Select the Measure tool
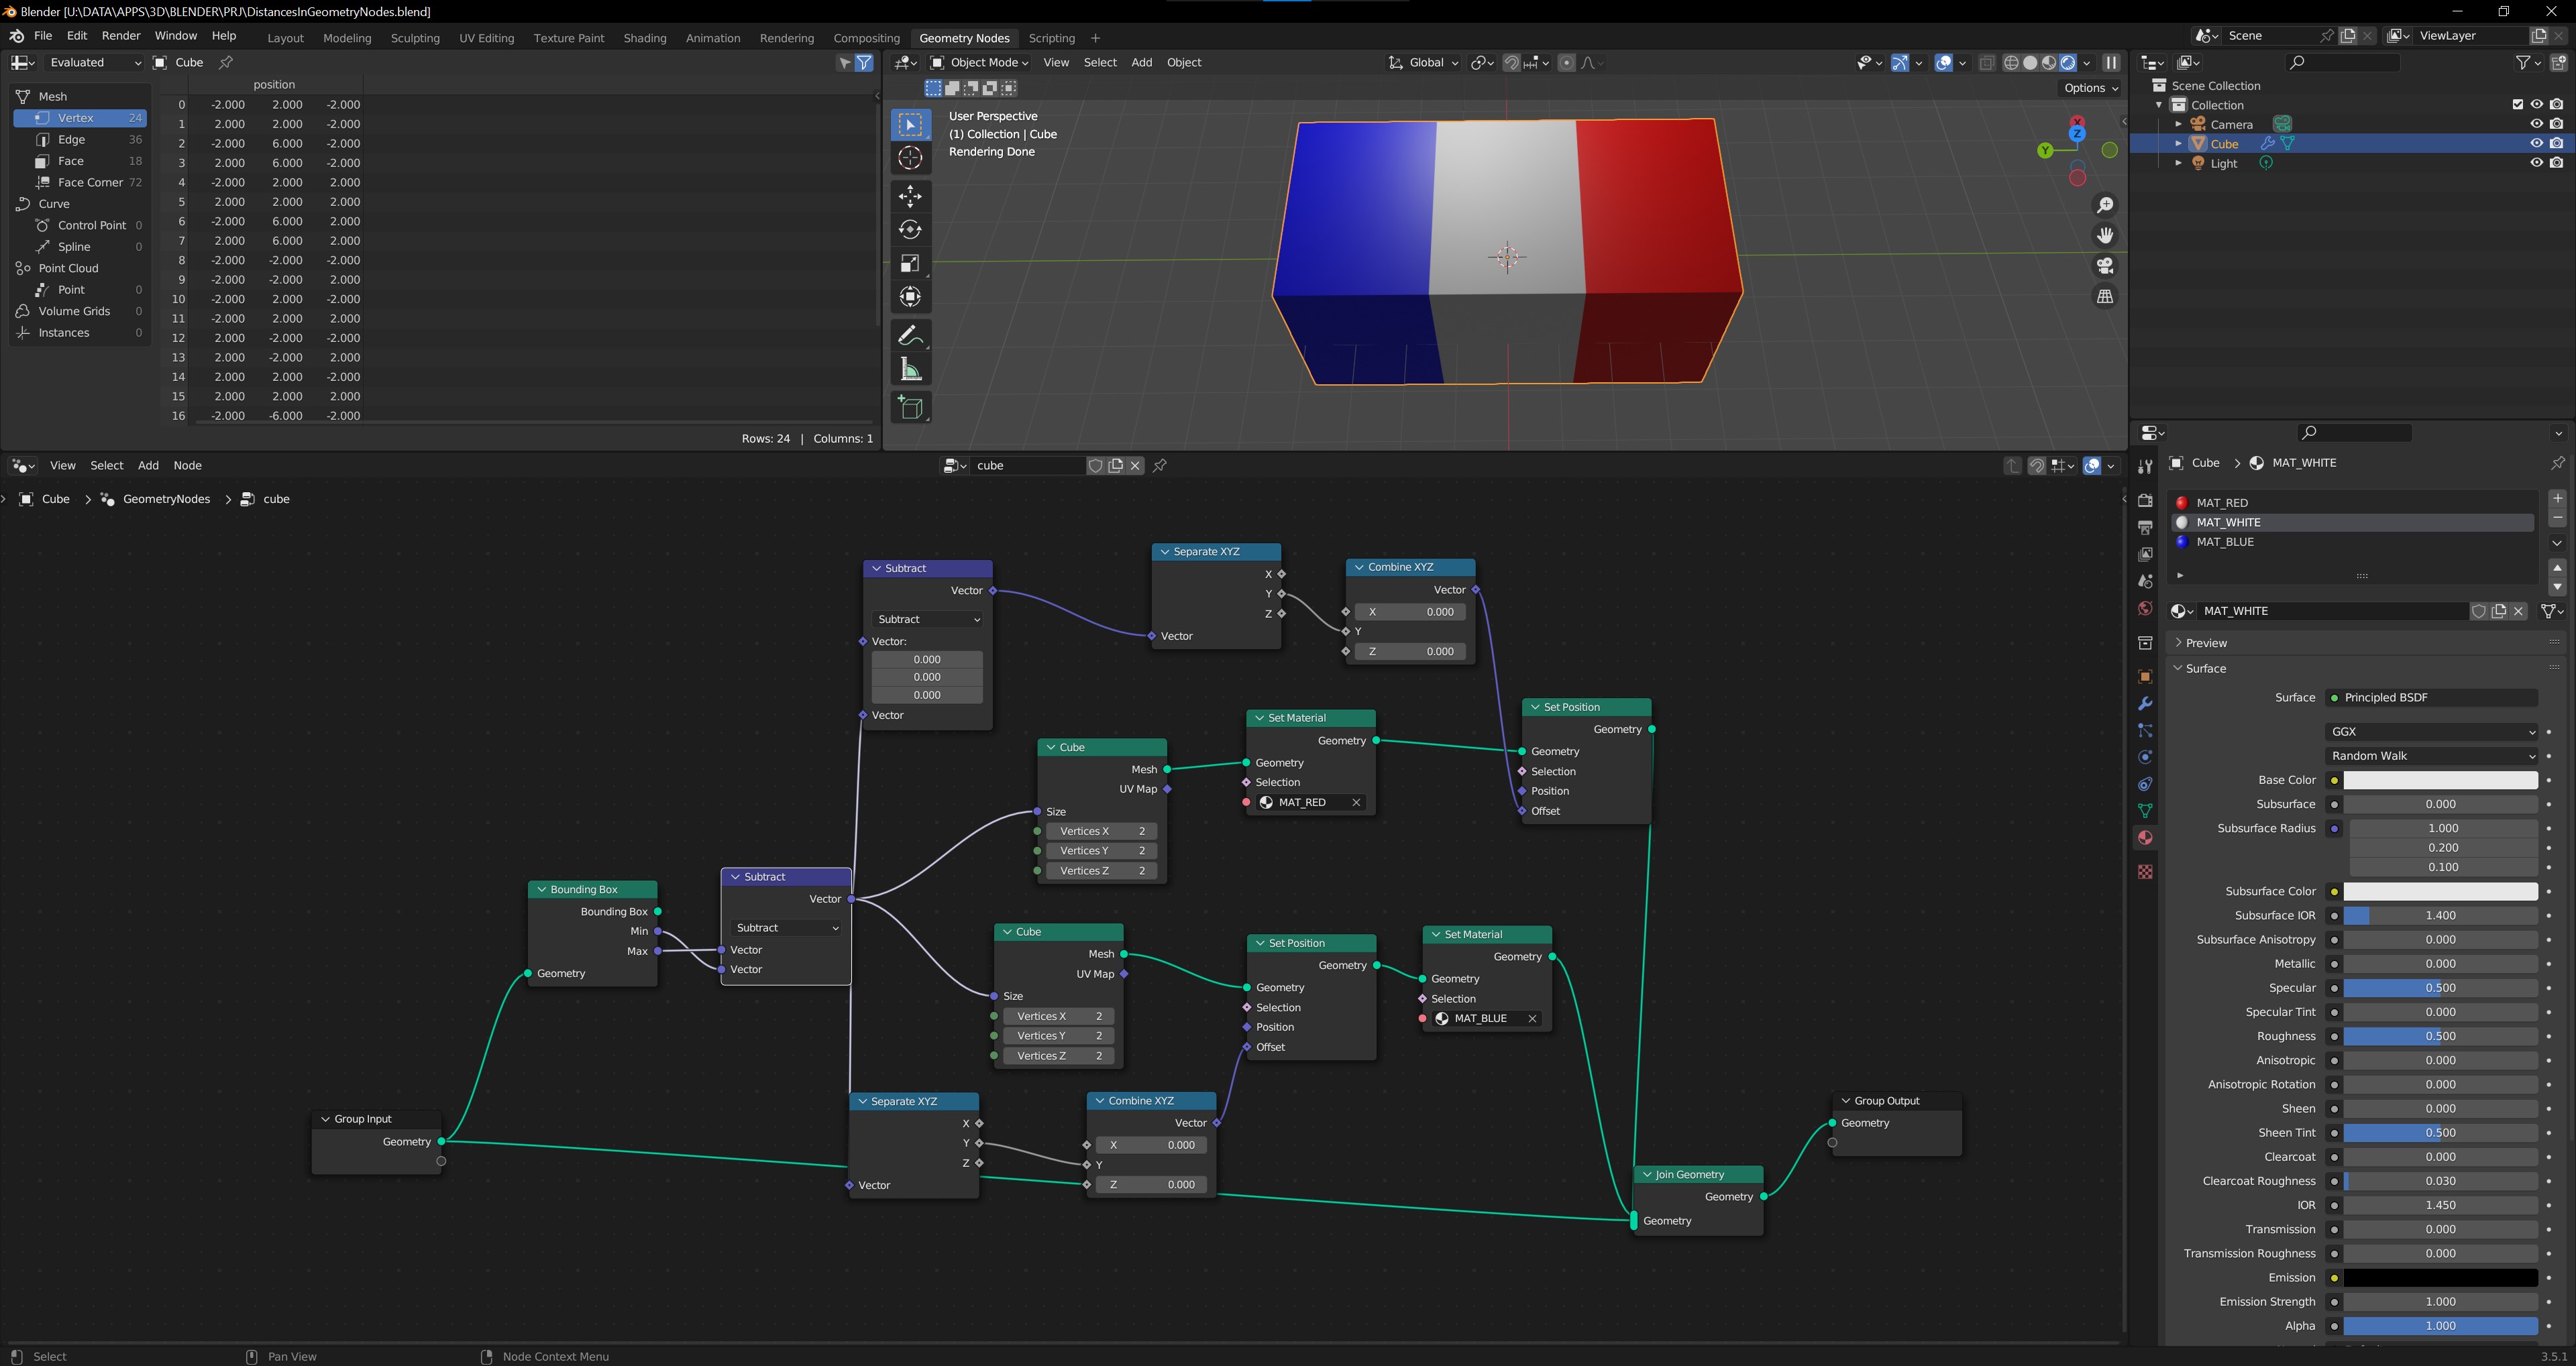 tap(910, 370)
